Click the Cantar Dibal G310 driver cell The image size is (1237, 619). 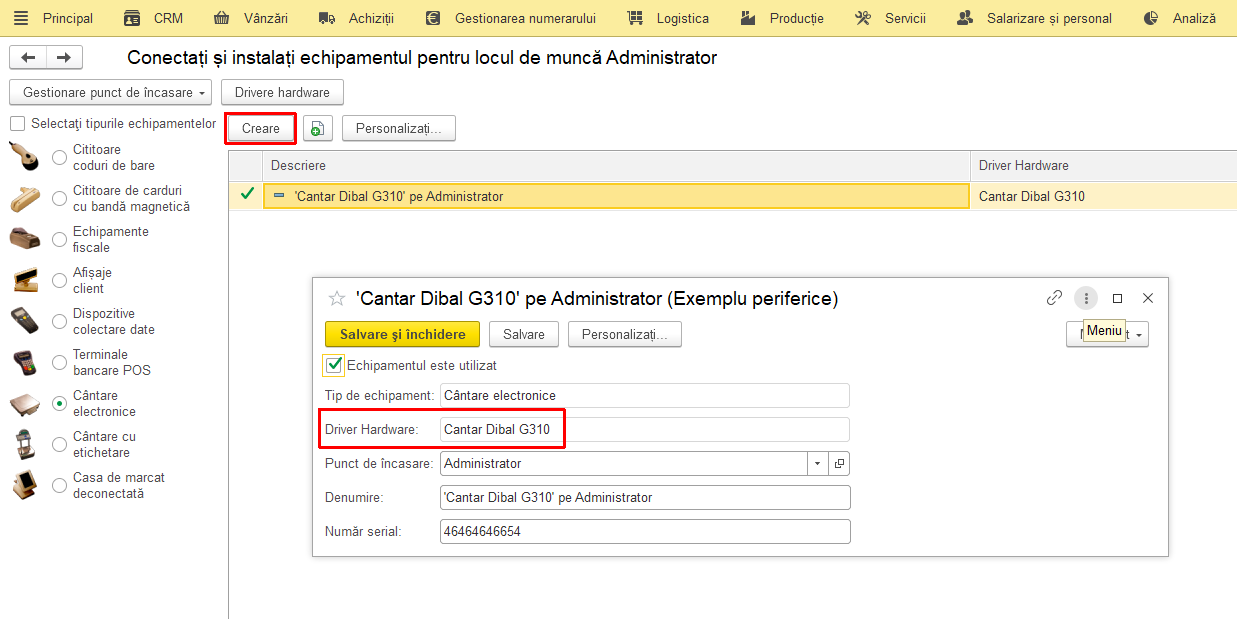click(1104, 196)
